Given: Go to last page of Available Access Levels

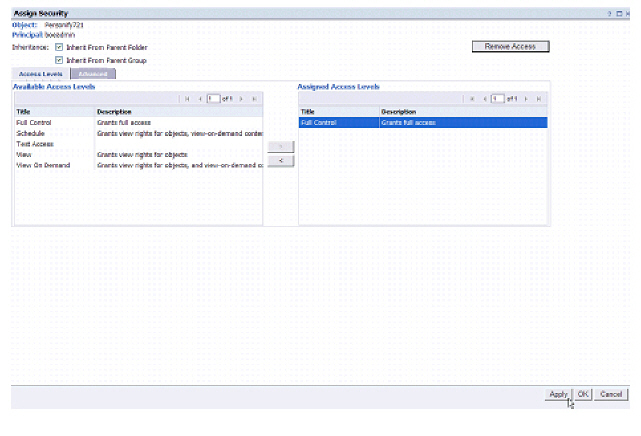Looking at the screenshot, I should (x=254, y=99).
